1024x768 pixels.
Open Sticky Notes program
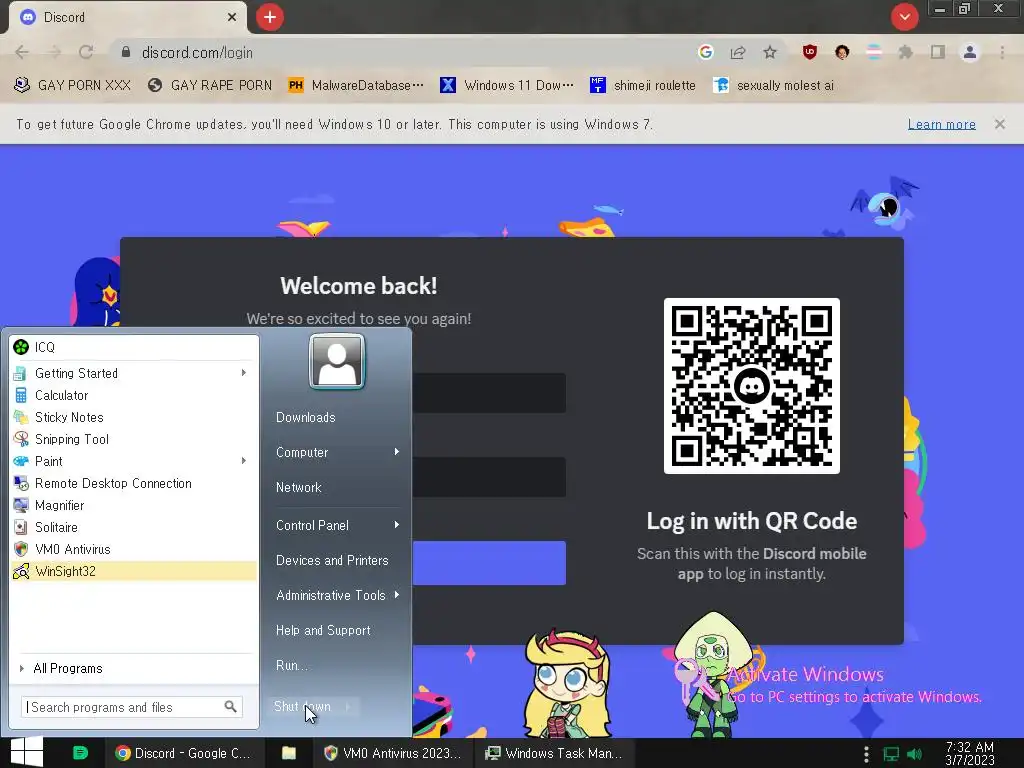[x=134, y=417]
